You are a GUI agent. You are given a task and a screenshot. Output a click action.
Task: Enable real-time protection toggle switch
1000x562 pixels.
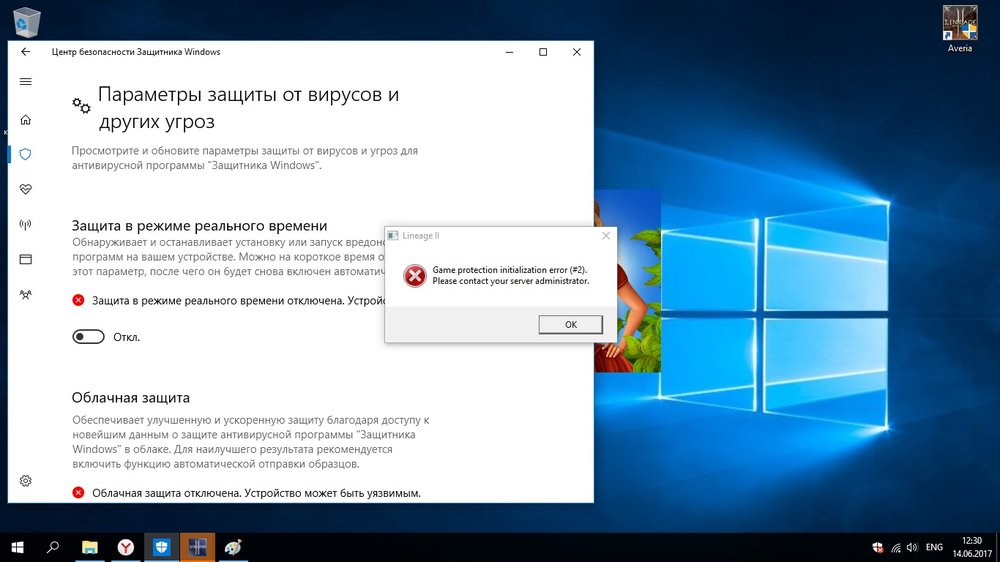[x=88, y=337]
